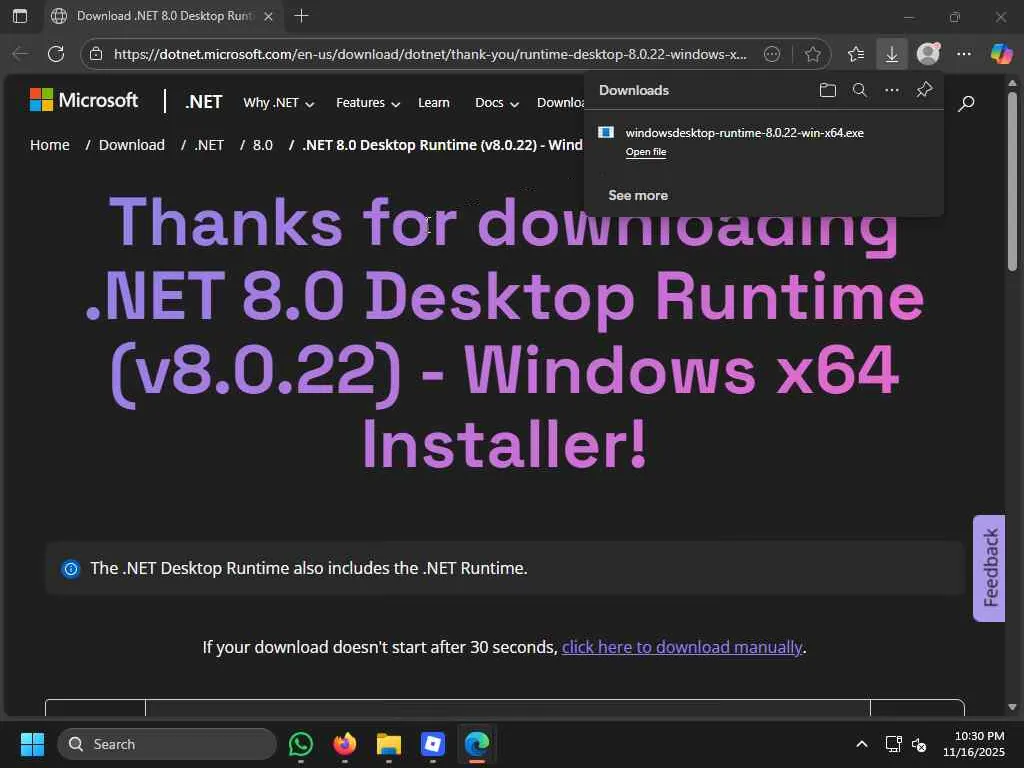1024x768 pixels.
Task: Click the taskbar Search box
Action: click(x=167, y=744)
